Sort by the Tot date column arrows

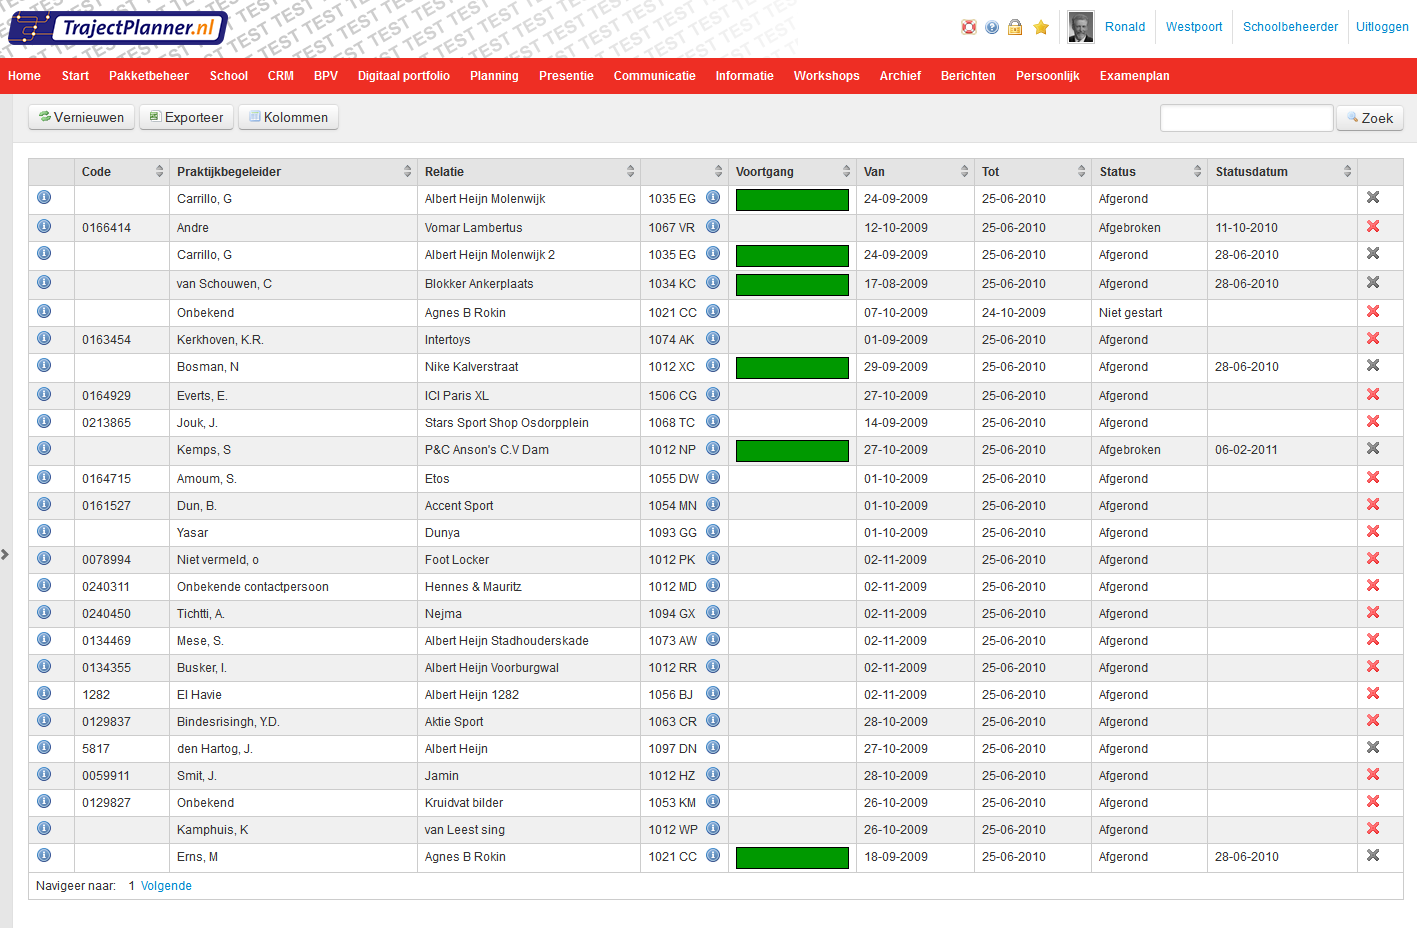pos(1081,171)
